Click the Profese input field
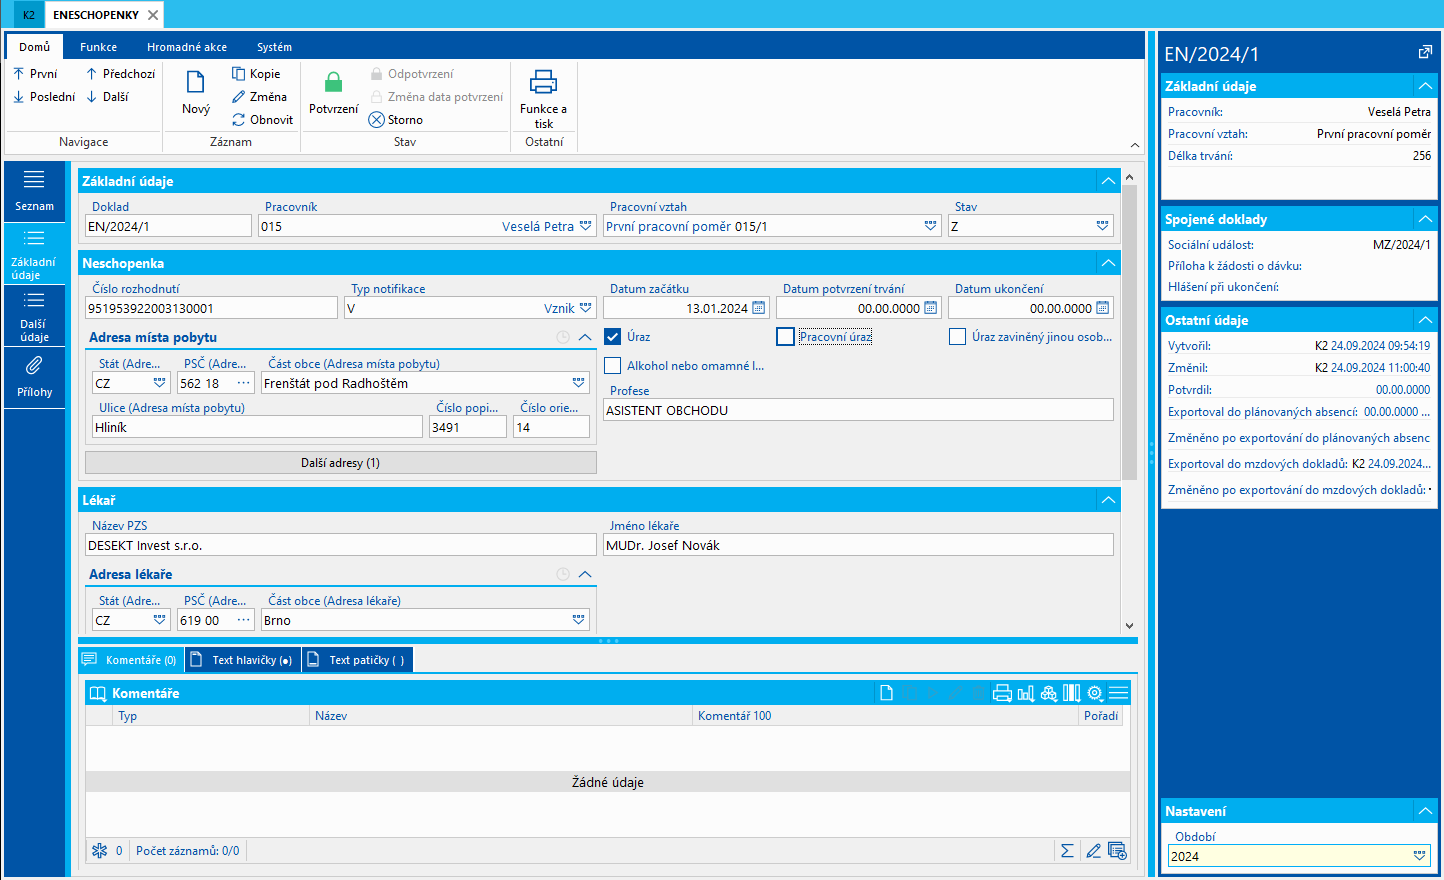Viewport: 1444px width, 880px height. click(x=858, y=411)
